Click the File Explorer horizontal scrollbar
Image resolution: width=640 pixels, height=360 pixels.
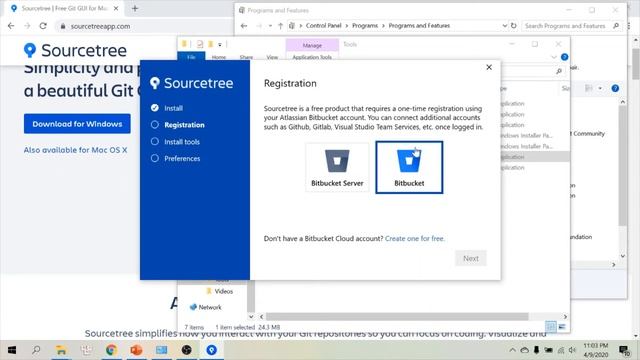pyautogui.click(x=397, y=317)
